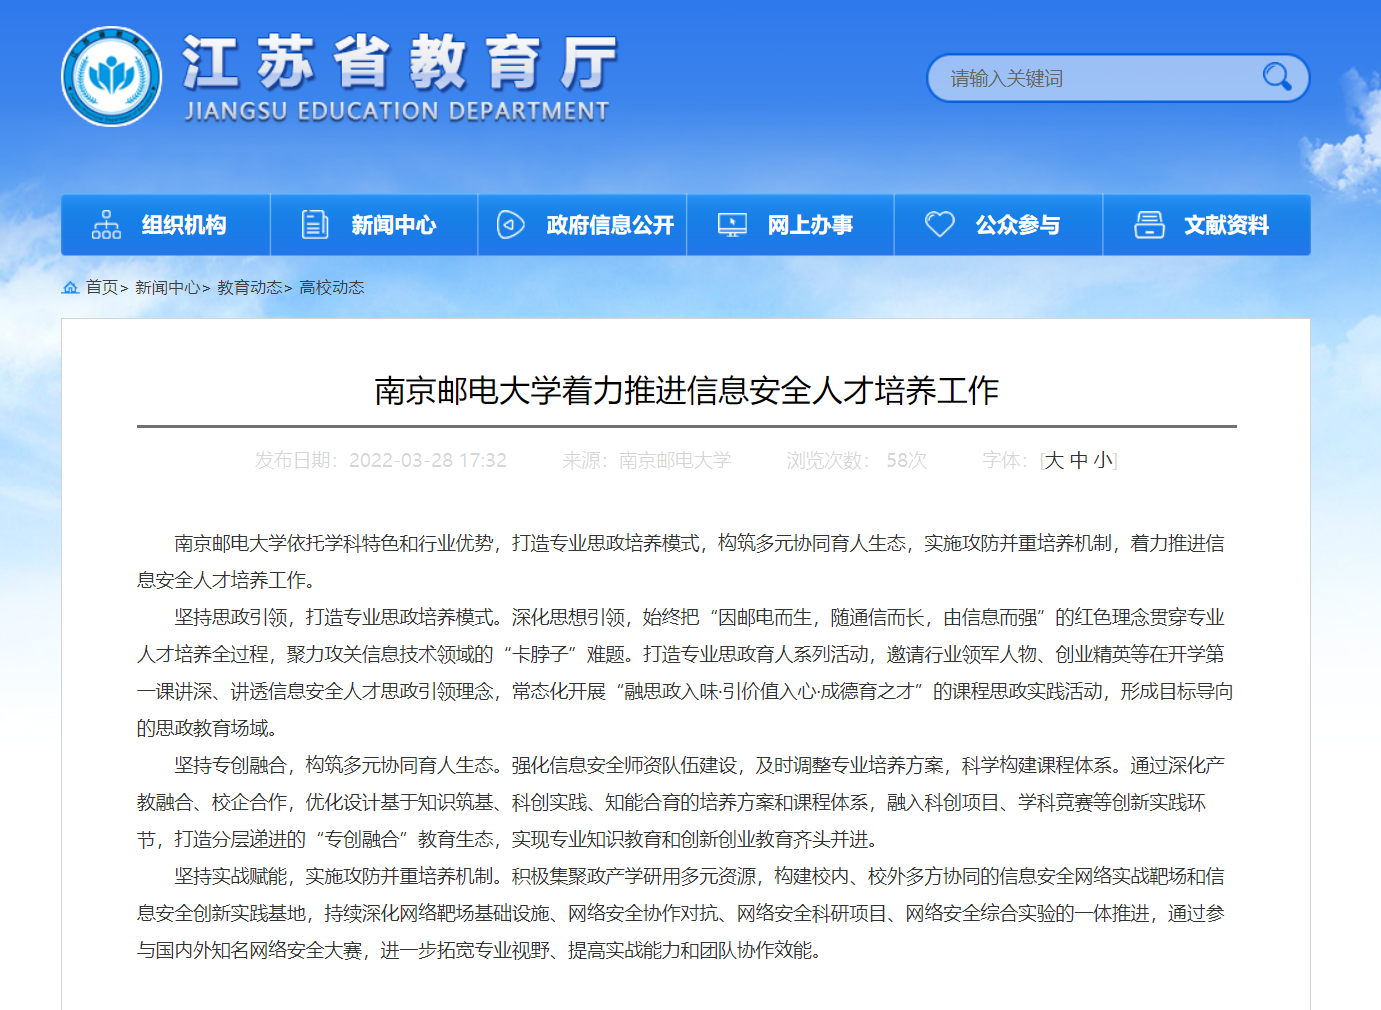The image size is (1381, 1010).
Task: Open the 新闻中心 navigation tab
Action: pos(393,225)
